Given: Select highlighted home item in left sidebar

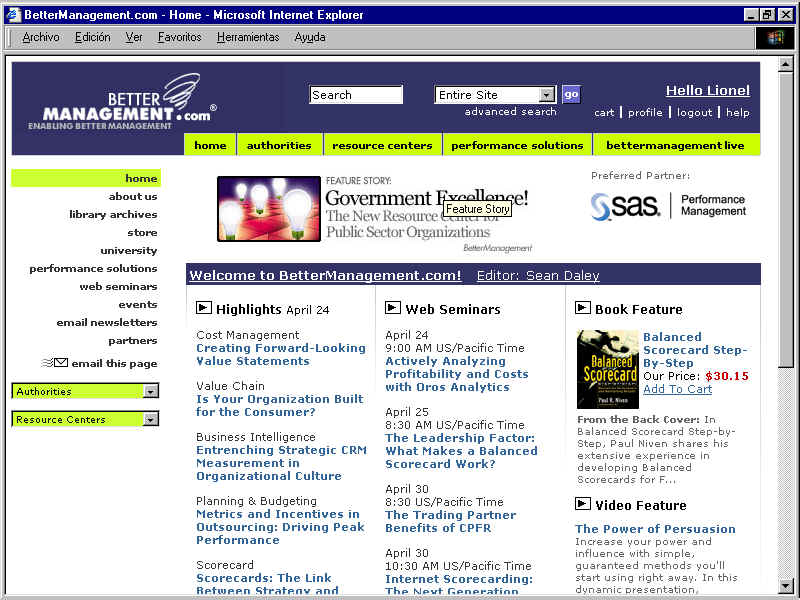Looking at the screenshot, I should 86,178.
